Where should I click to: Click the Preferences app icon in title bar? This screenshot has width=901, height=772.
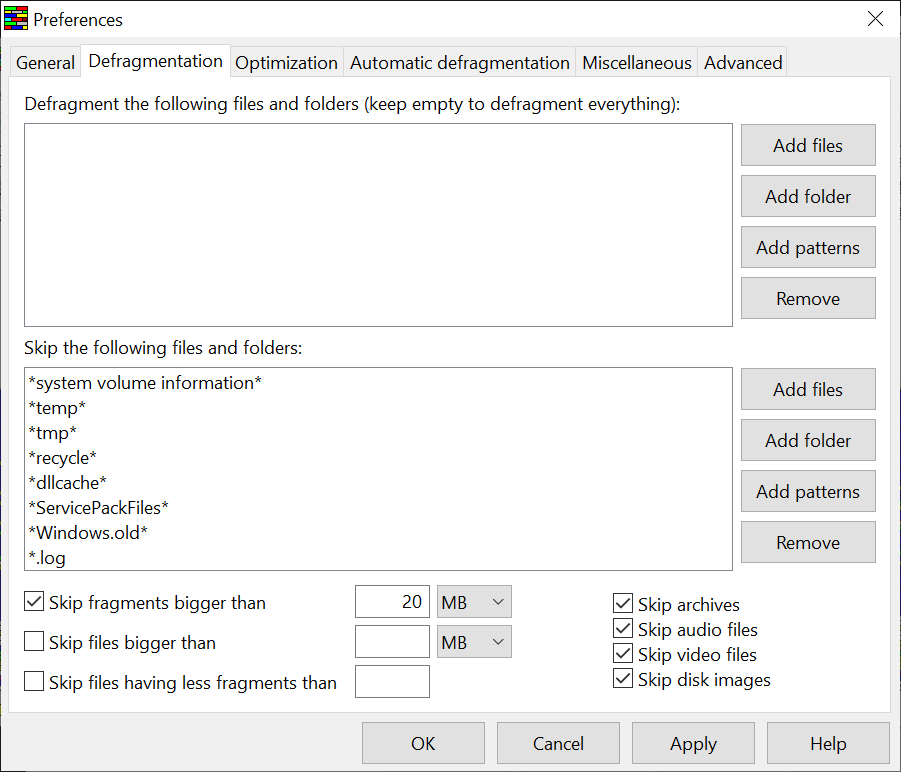pyautogui.click(x=15, y=19)
